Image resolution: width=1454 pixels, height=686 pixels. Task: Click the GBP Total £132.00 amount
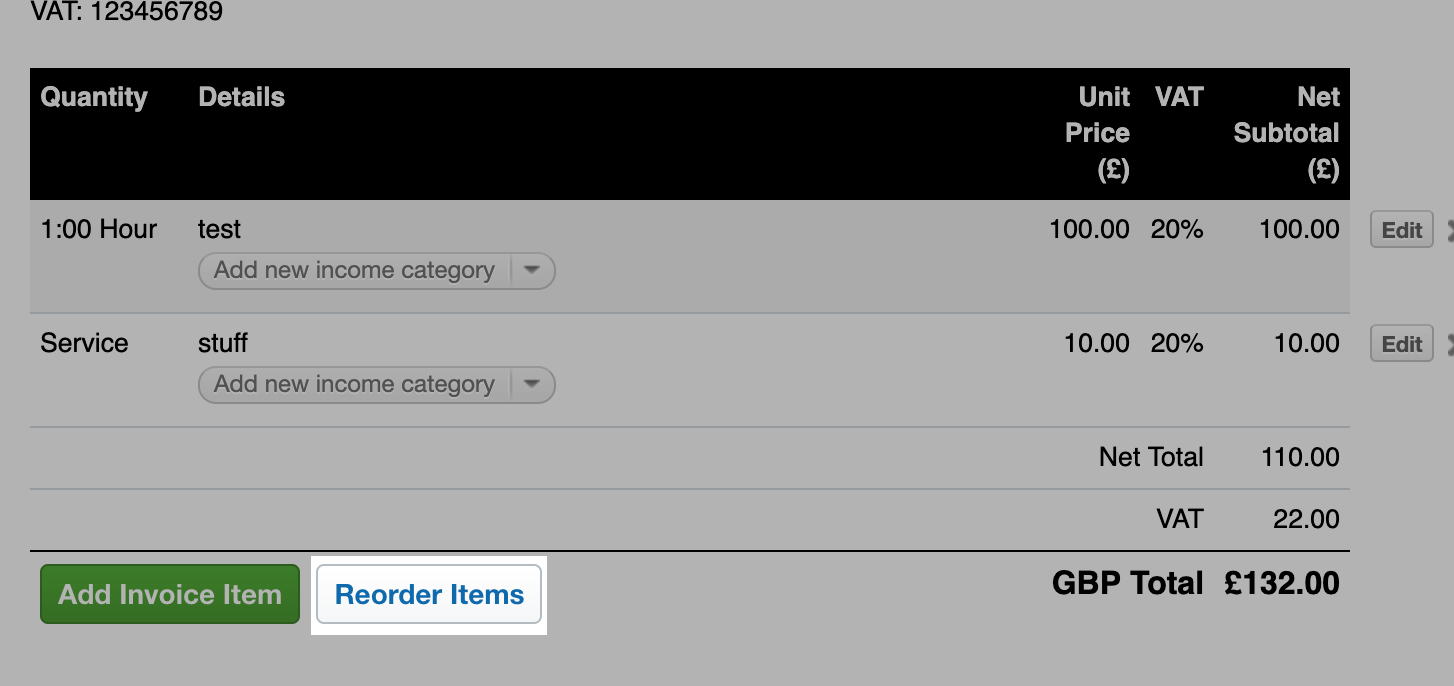1281,583
